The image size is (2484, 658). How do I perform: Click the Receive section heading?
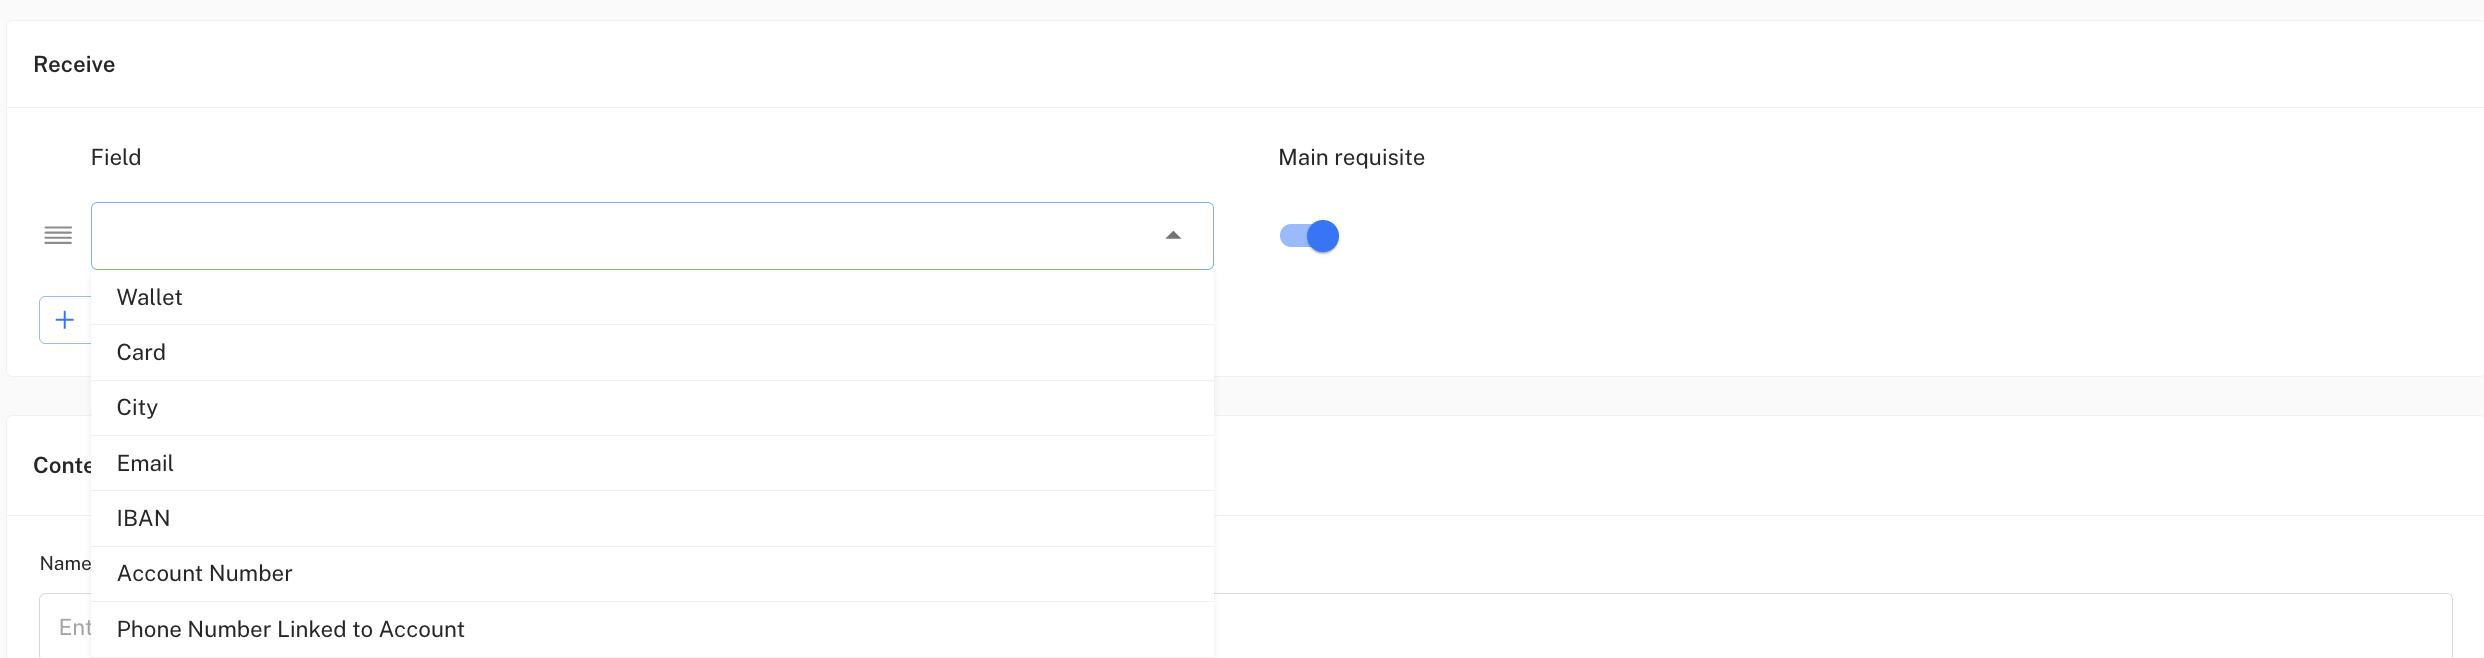pos(74,65)
